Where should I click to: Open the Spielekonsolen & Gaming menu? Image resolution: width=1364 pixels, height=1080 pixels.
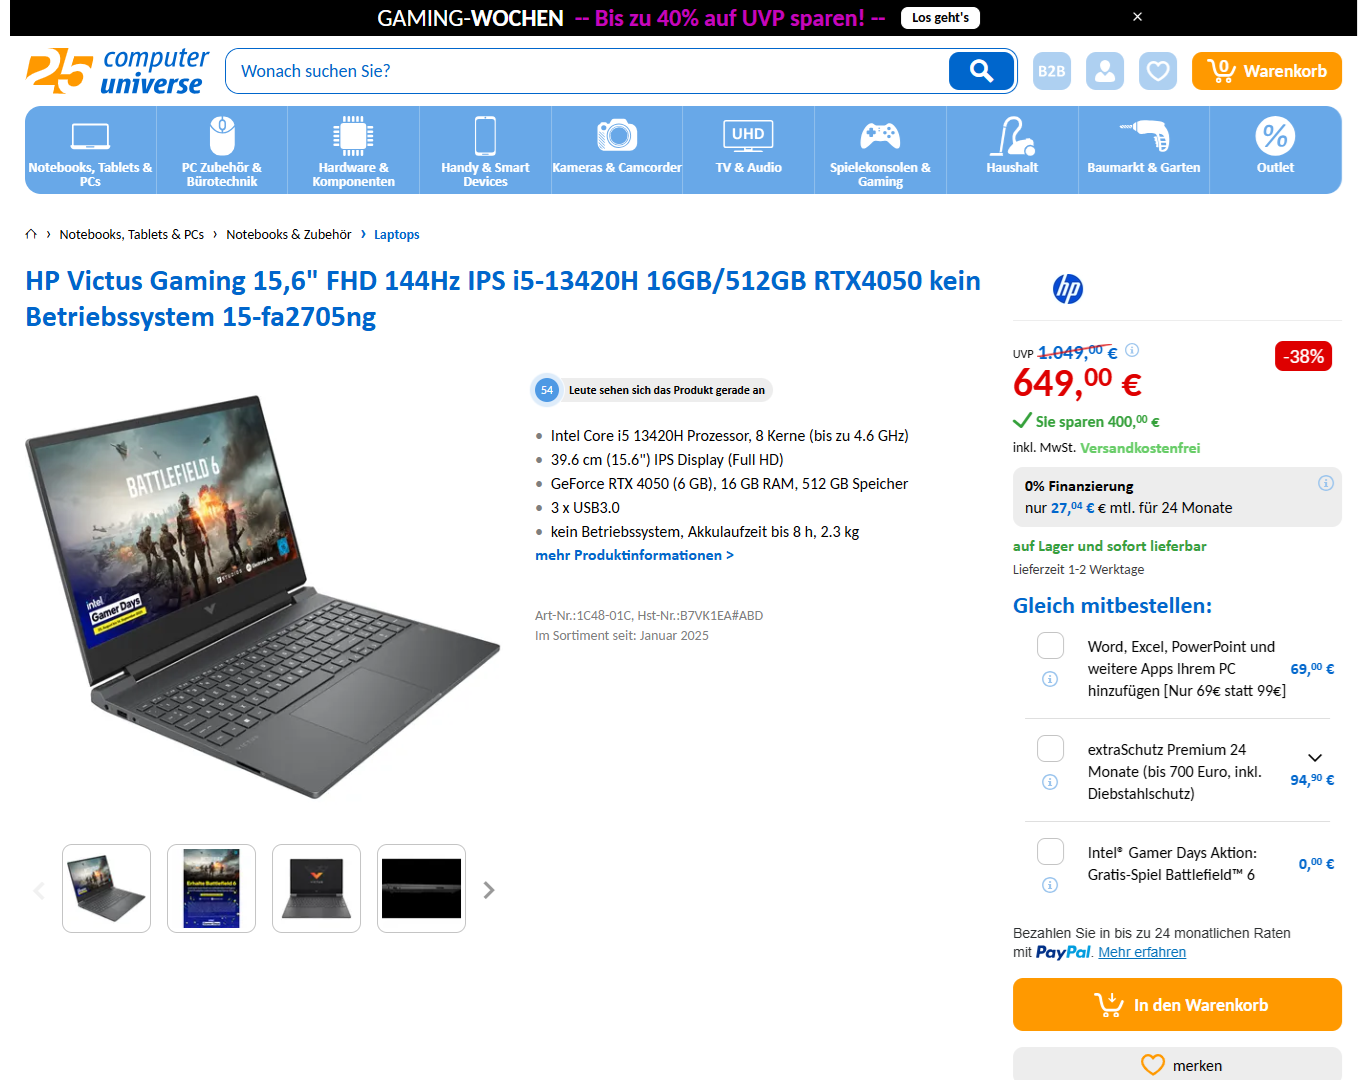coord(880,150)
